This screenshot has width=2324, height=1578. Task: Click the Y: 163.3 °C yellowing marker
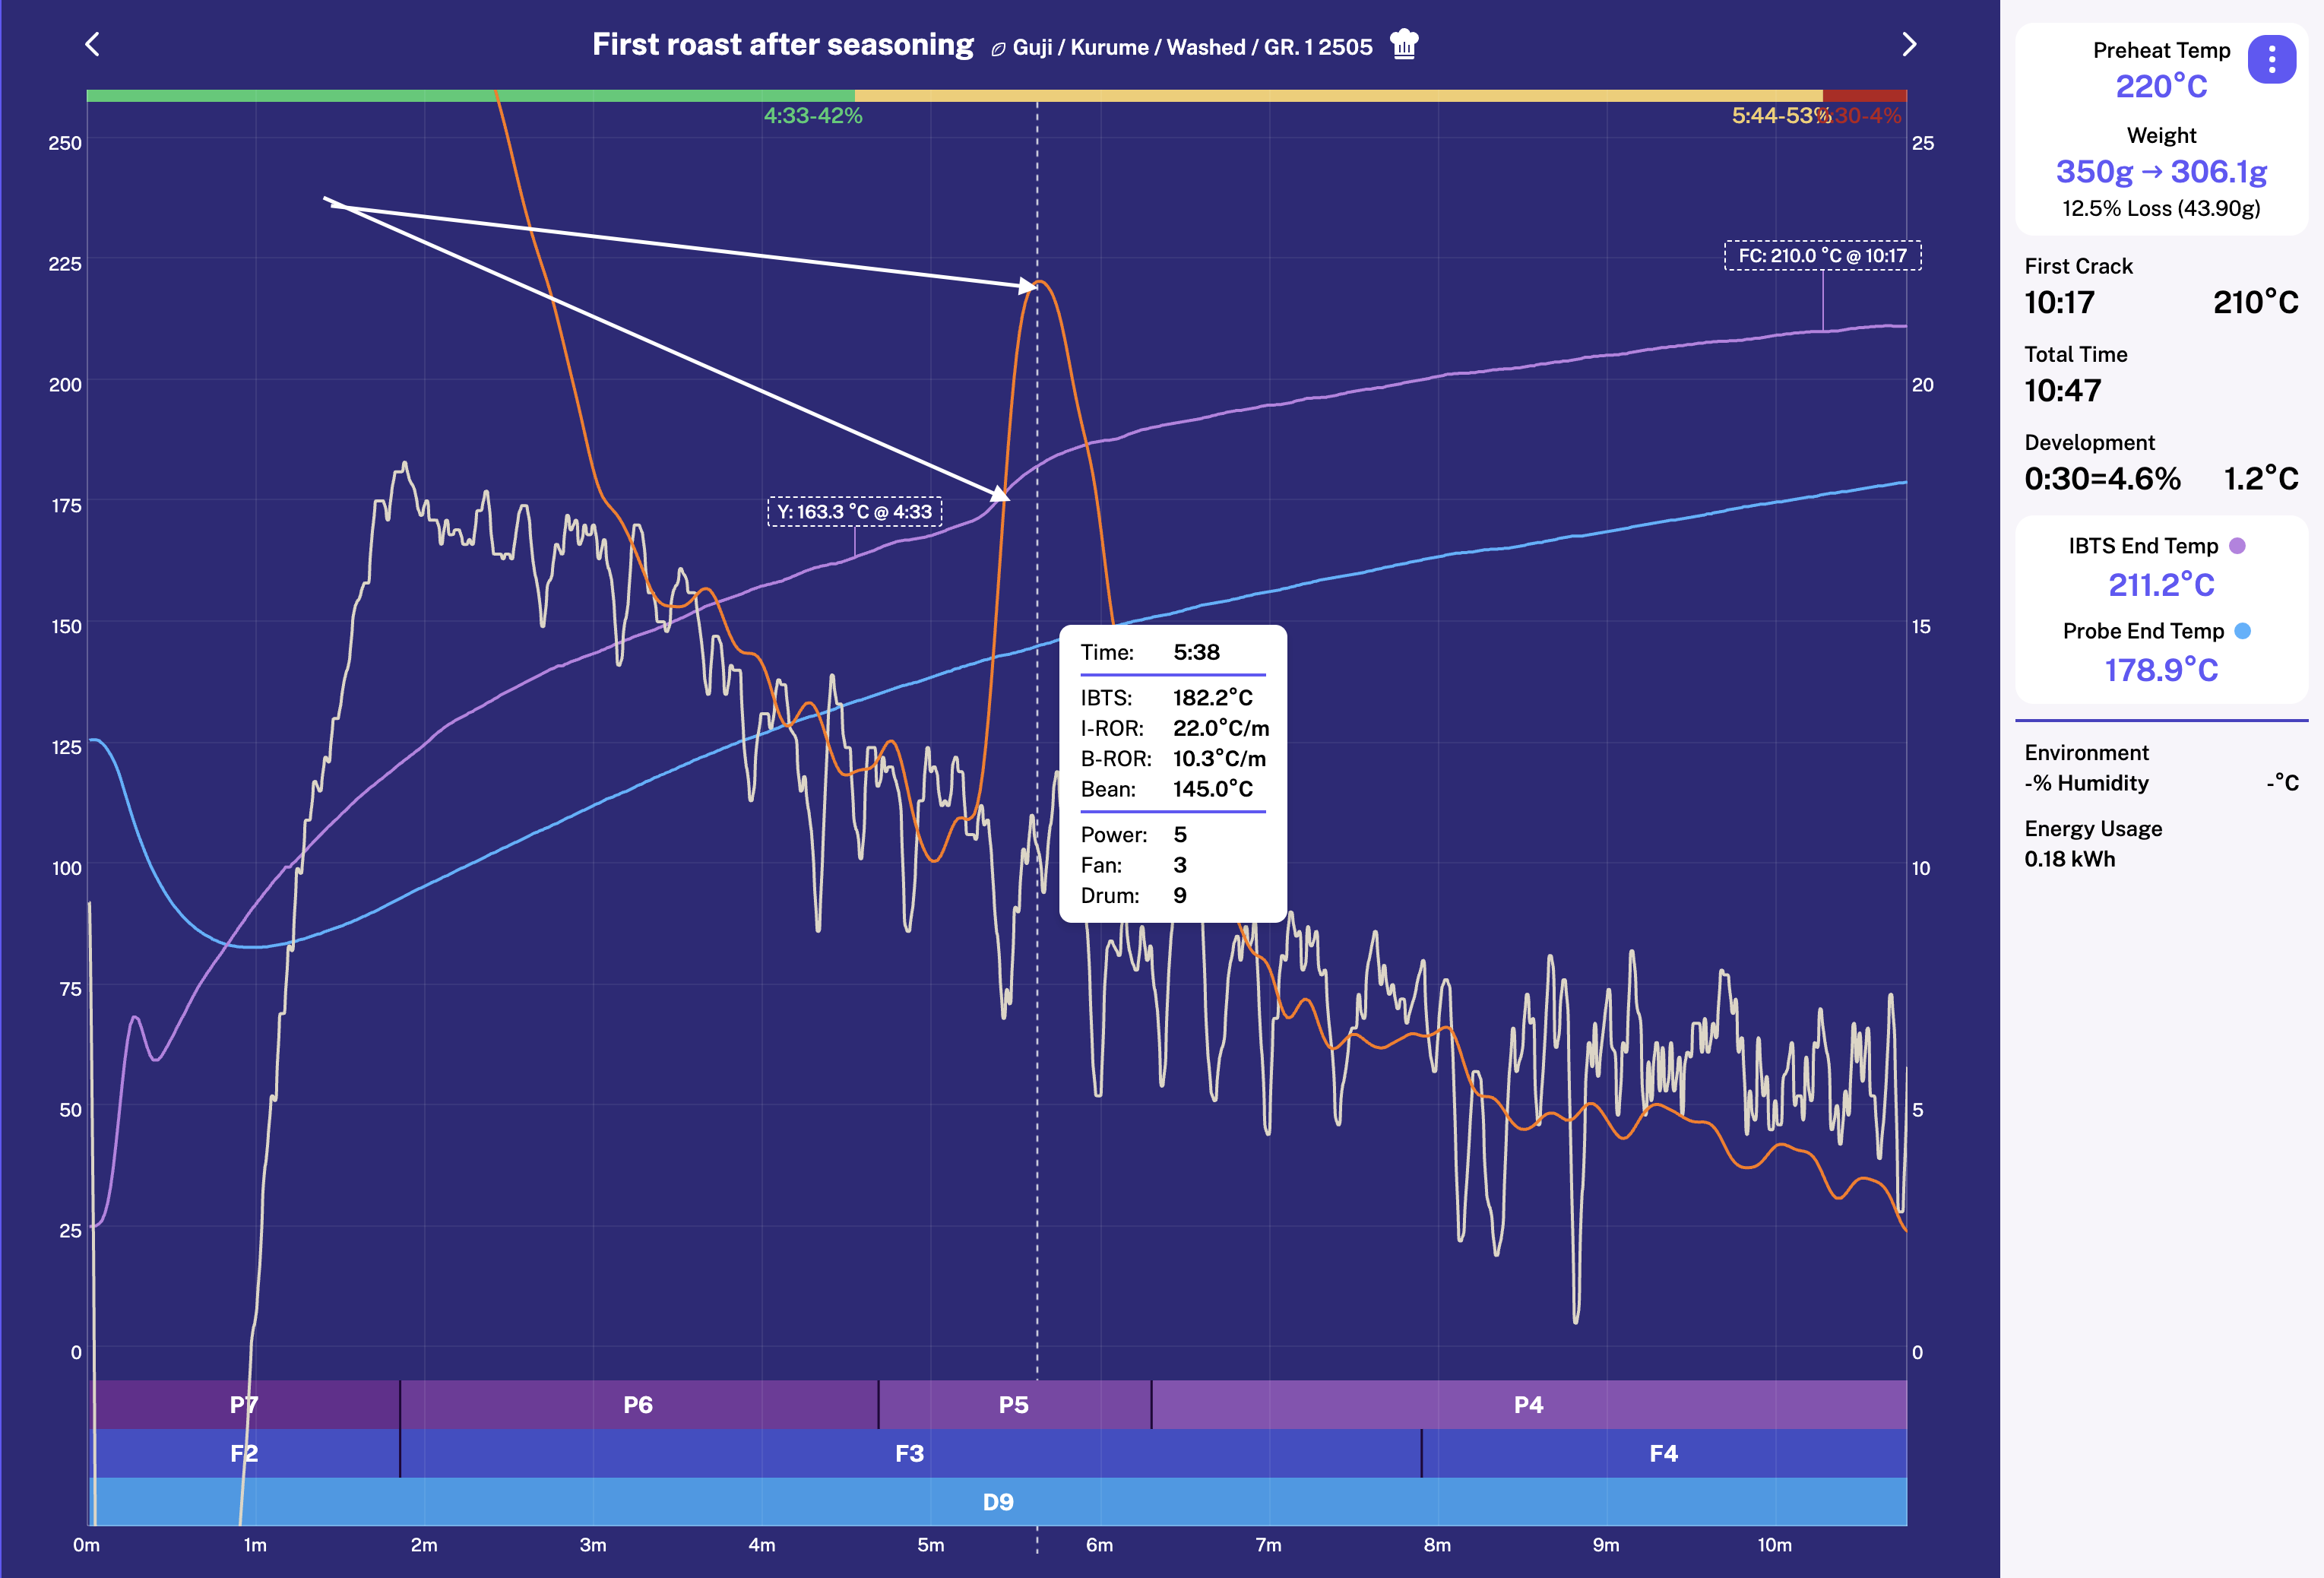pos(854,512)
